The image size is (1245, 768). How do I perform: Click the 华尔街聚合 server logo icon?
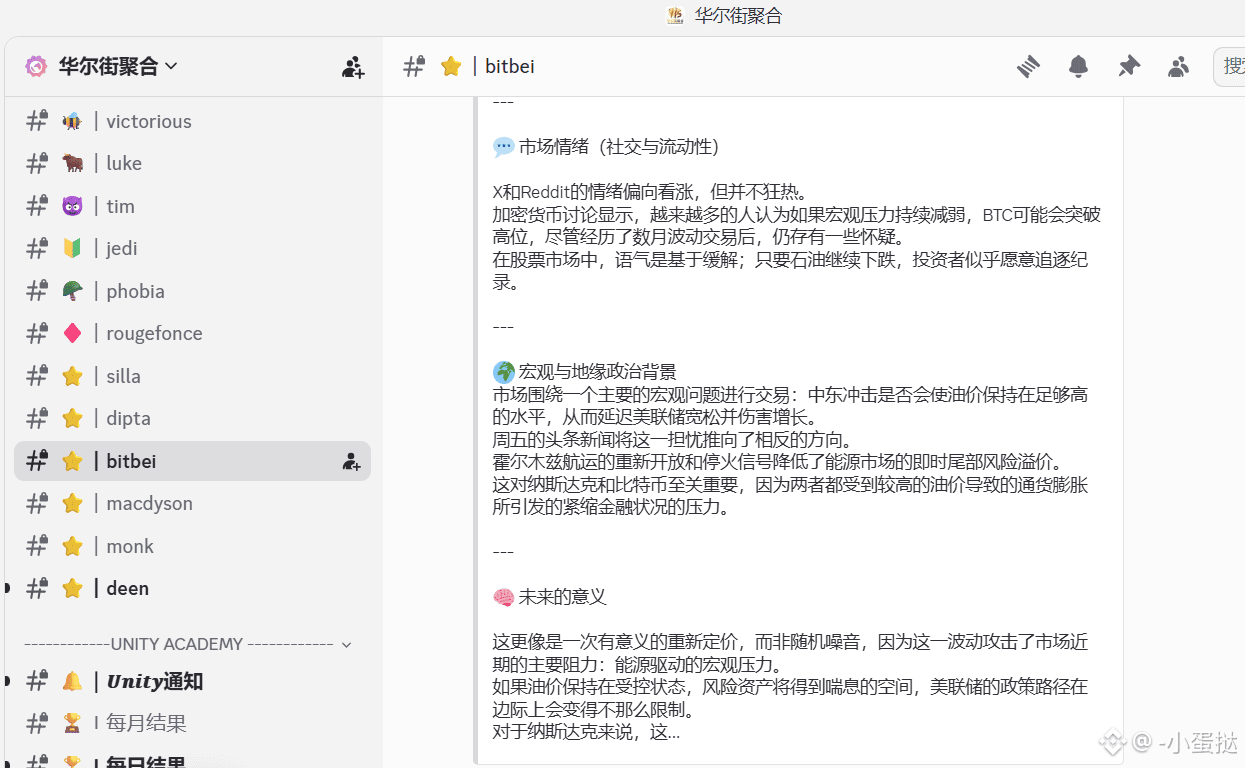(36, 66)
